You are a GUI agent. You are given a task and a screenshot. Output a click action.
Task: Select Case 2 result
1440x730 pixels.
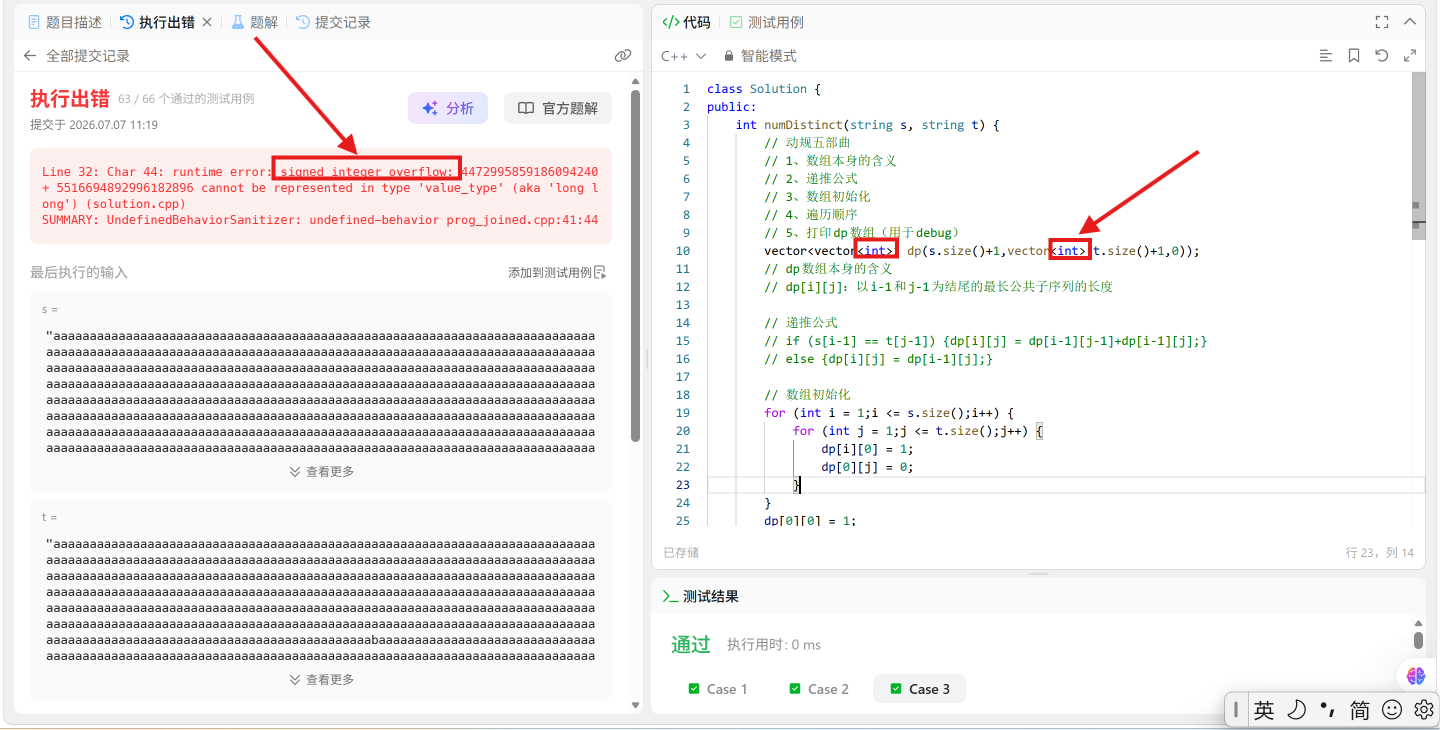point(819,689)
